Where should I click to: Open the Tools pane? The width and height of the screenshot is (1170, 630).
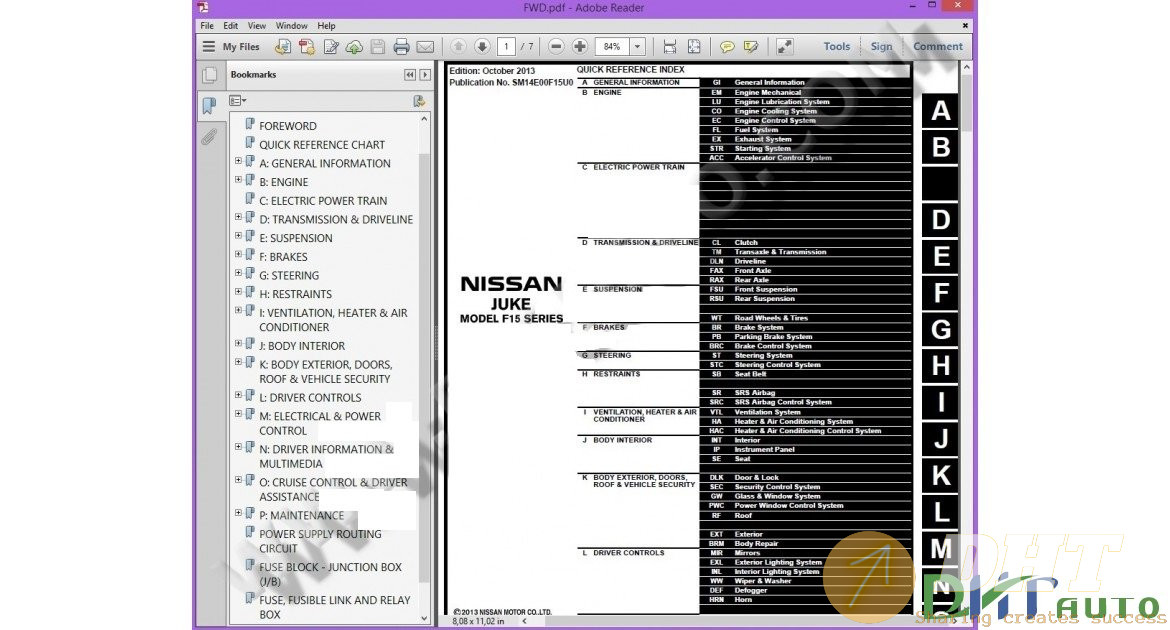836,46
